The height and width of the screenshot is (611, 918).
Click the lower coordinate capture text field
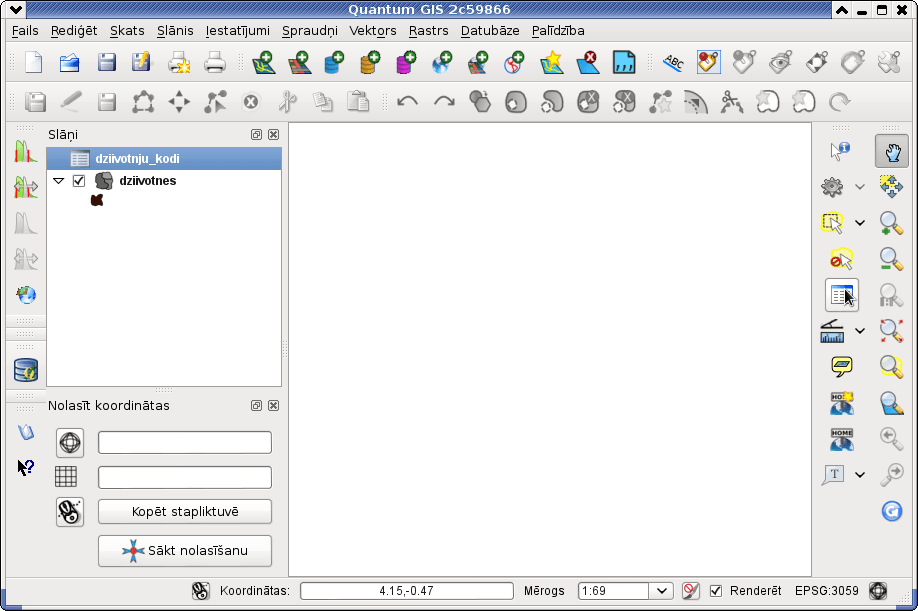[185, 478]
